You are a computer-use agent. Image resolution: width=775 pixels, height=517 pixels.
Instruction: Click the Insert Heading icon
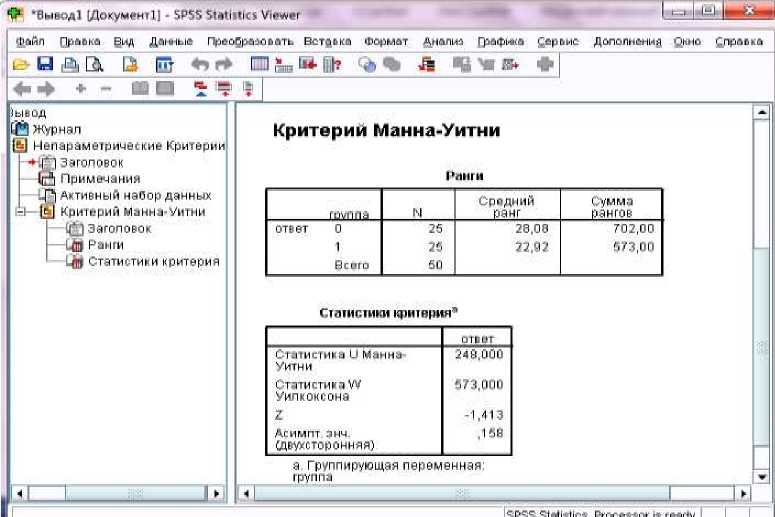[x=201, y=89]
